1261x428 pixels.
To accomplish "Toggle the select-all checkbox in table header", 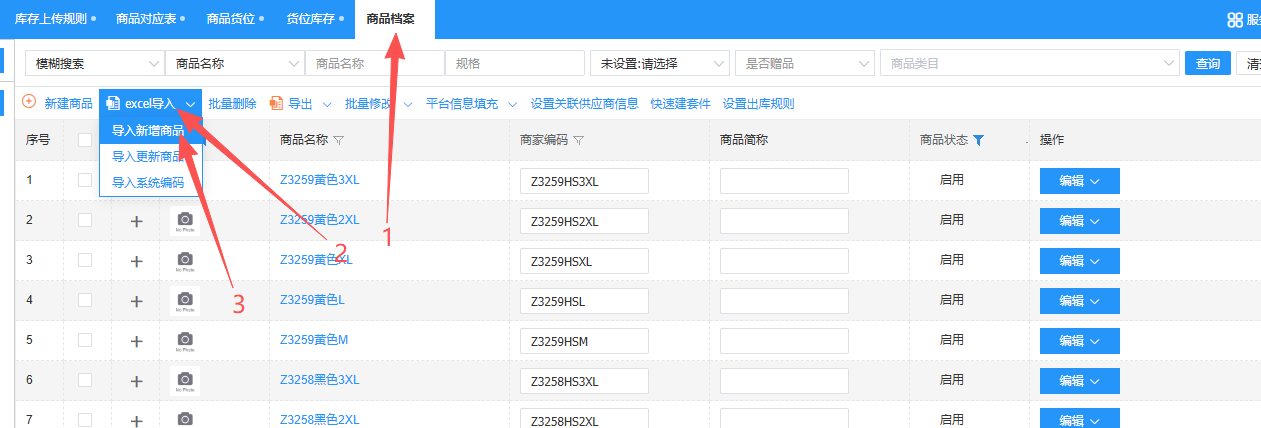I will click(85, 140).
